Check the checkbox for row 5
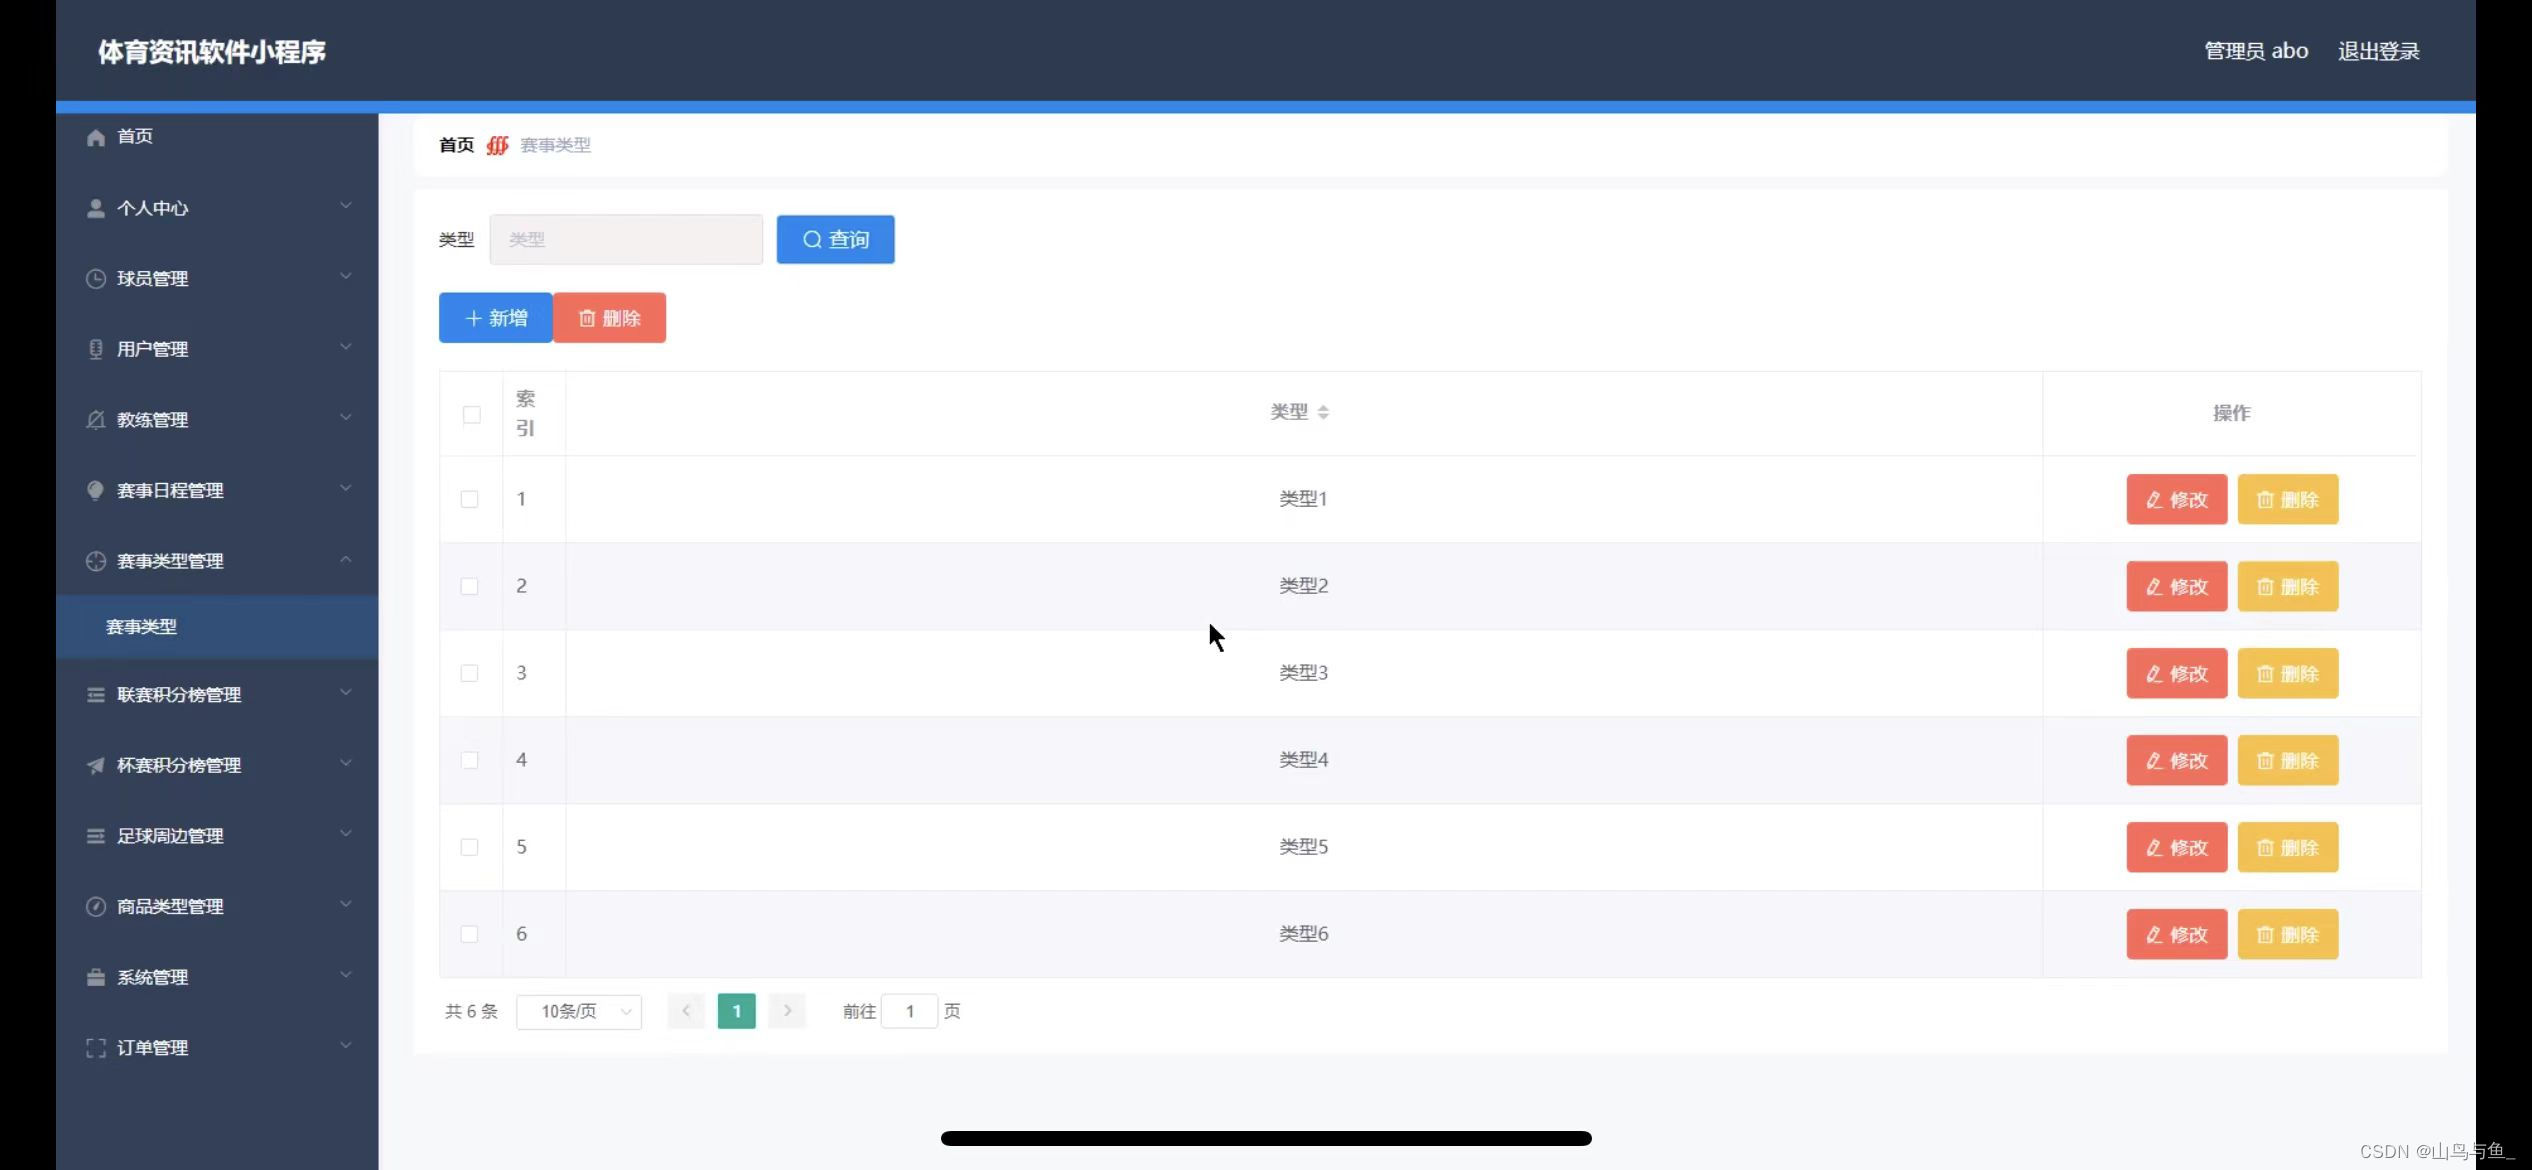 point(469,847)
